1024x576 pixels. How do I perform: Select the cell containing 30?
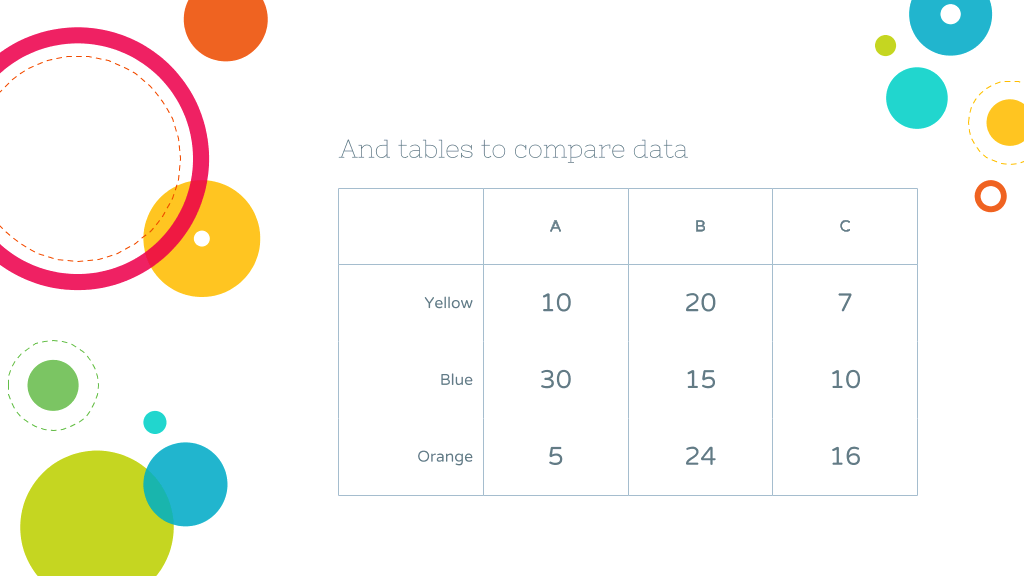point(556,380)
